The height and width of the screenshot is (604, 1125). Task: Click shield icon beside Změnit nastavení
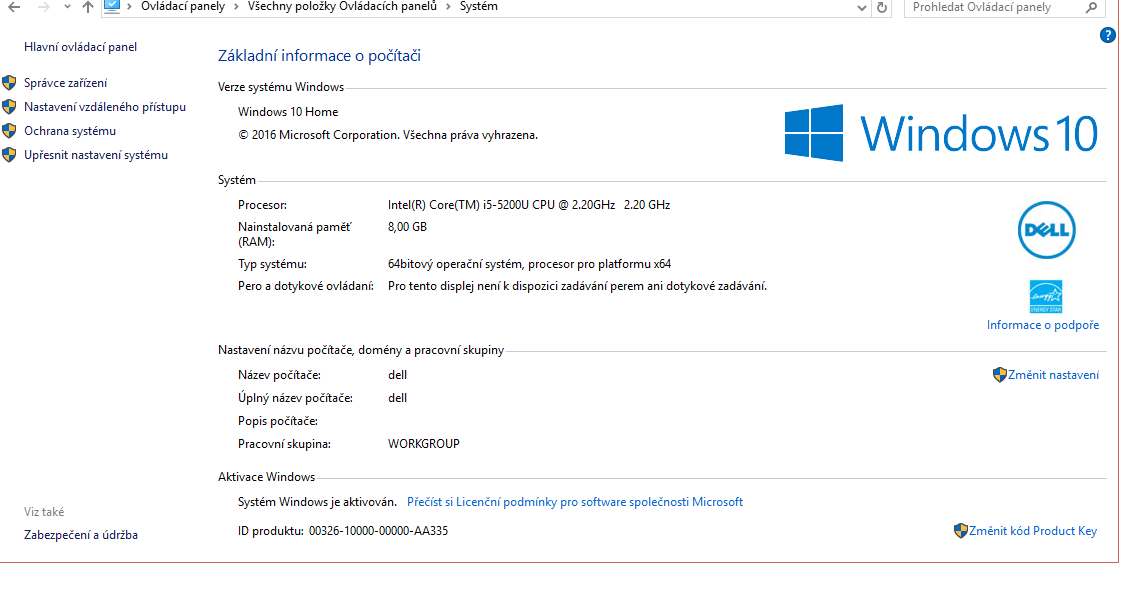[x=999, y=374]
